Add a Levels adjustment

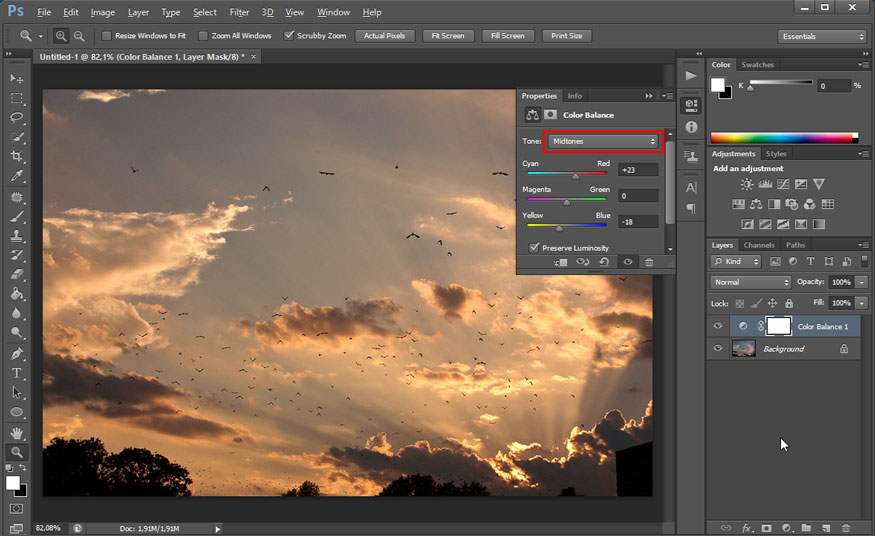pos(765,184)
